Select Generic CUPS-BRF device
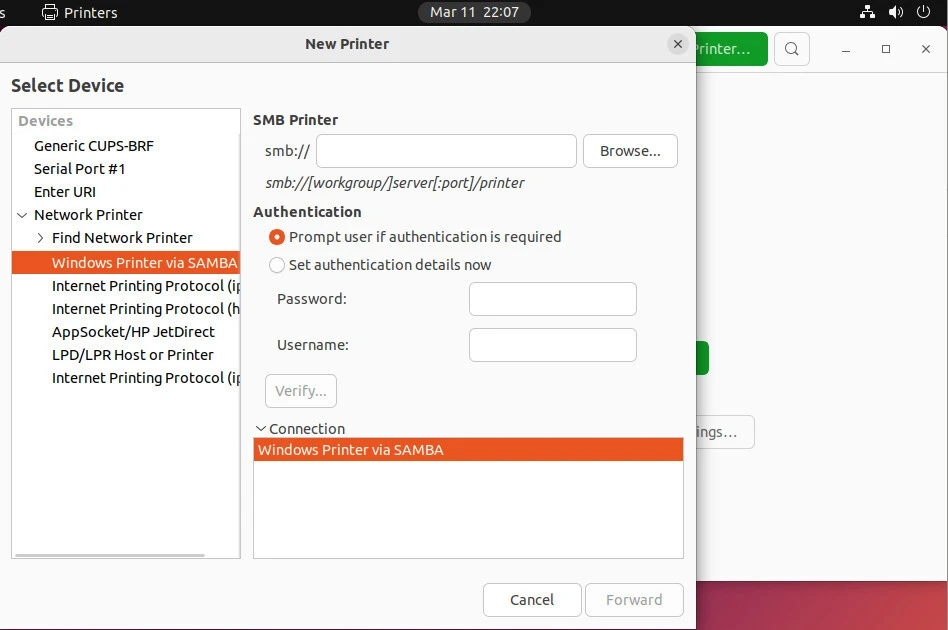 coord(94,146)
